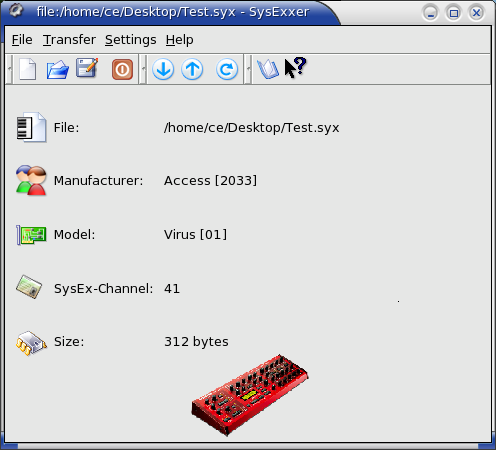Click the File document icon with keyboard
The width and height of the screenshot is (496, 450).
(x=31, y=128)
